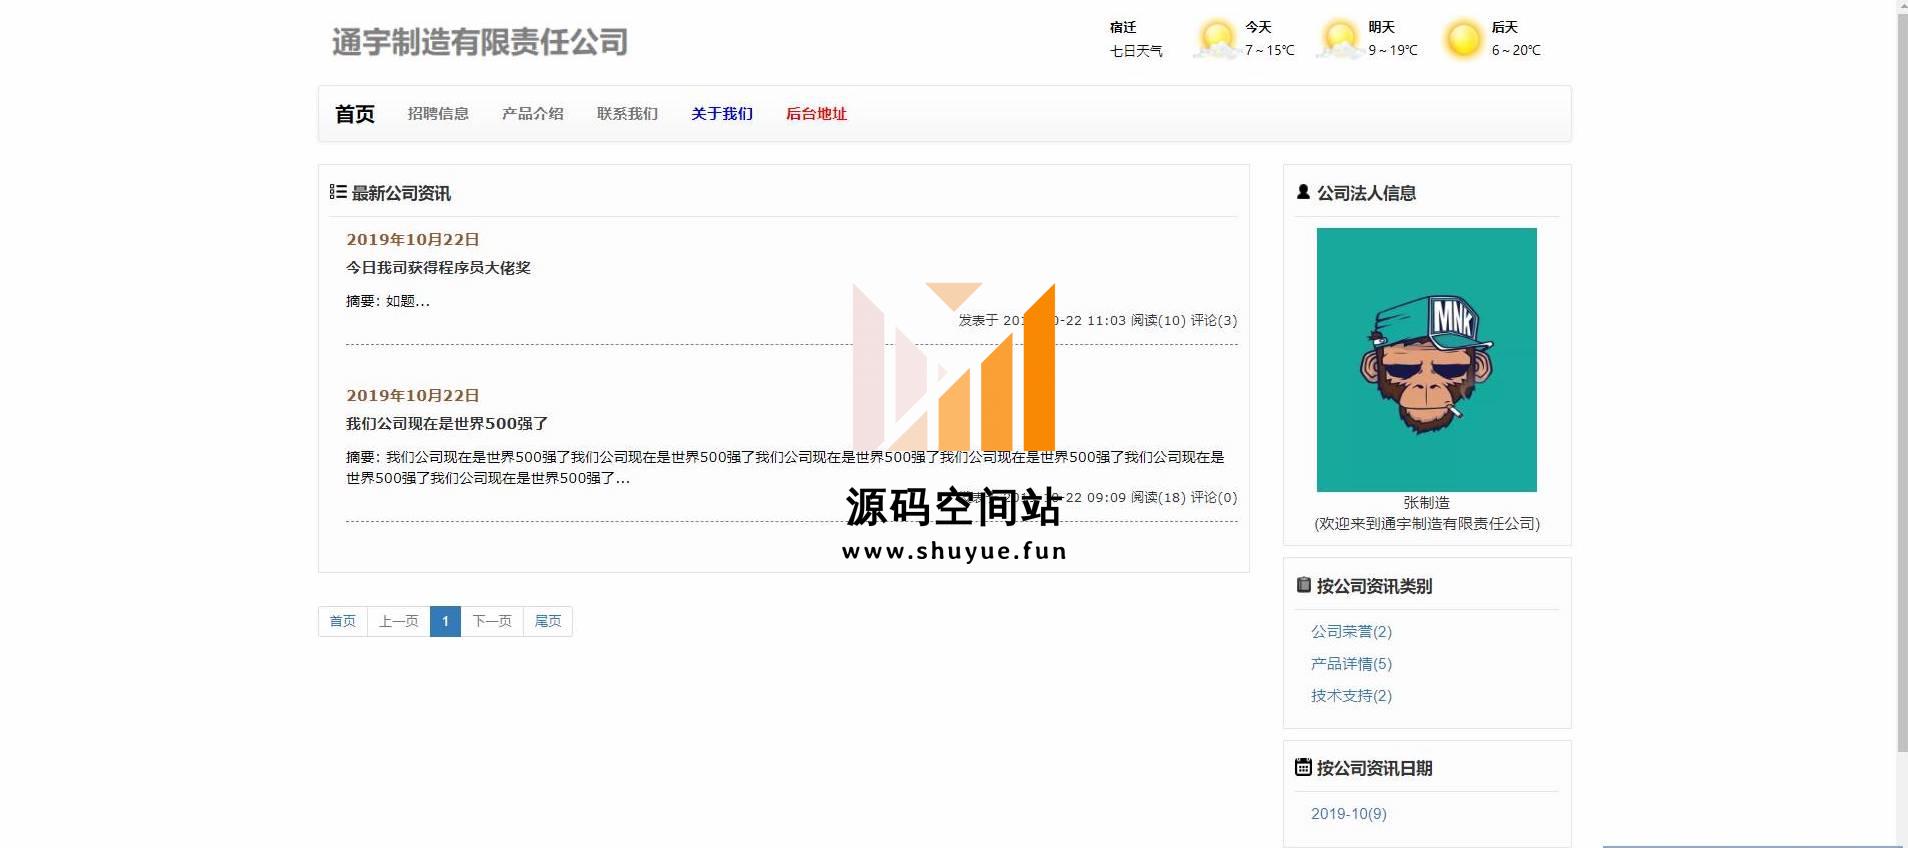Open the 首页 navigation tab
Screen dimensions: 1908x848
[354, 114]
